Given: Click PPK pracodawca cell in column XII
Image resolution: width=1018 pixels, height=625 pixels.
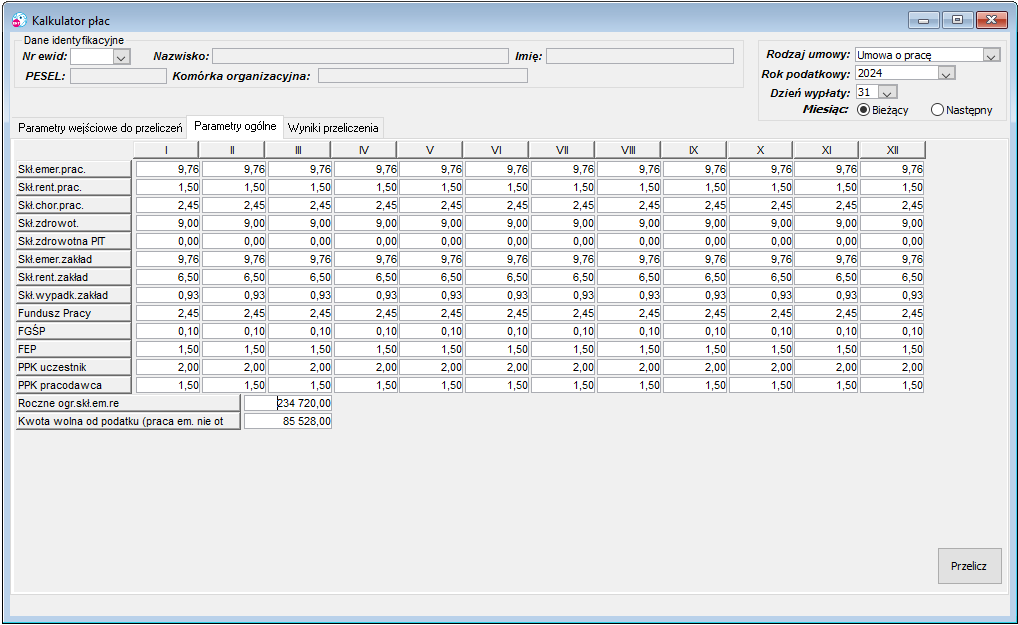Looking at the screenshot, I should click(x=892, y=385).
